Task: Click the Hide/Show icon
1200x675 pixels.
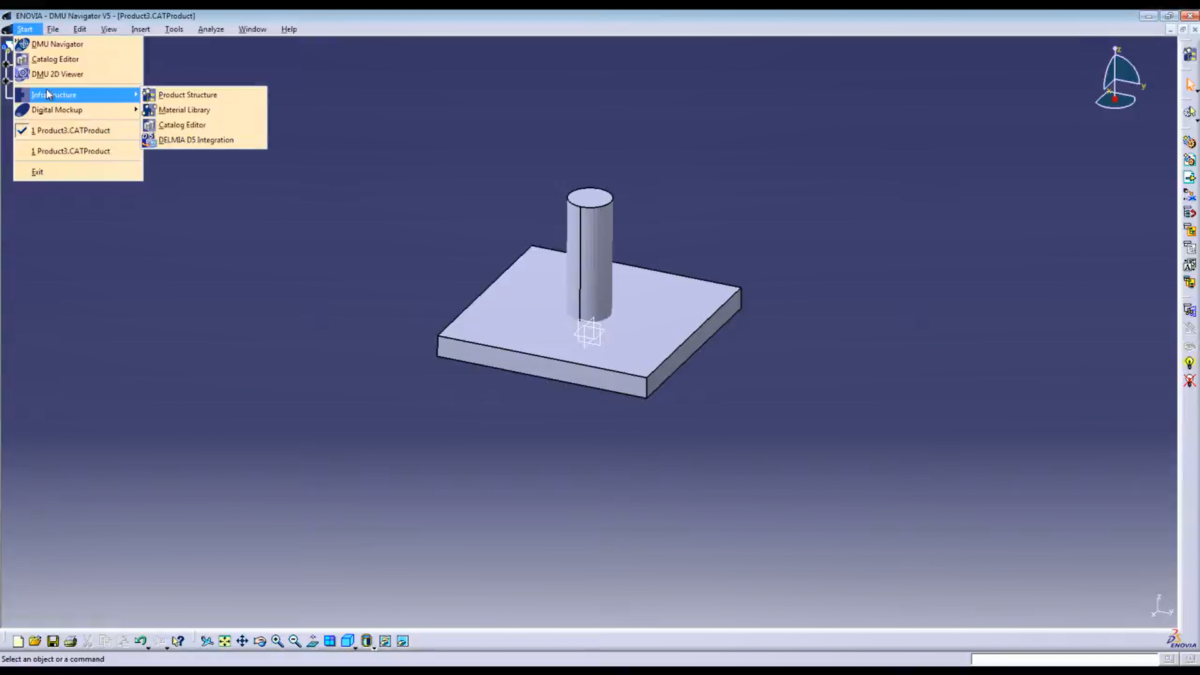Action: [x=385, y=641]
